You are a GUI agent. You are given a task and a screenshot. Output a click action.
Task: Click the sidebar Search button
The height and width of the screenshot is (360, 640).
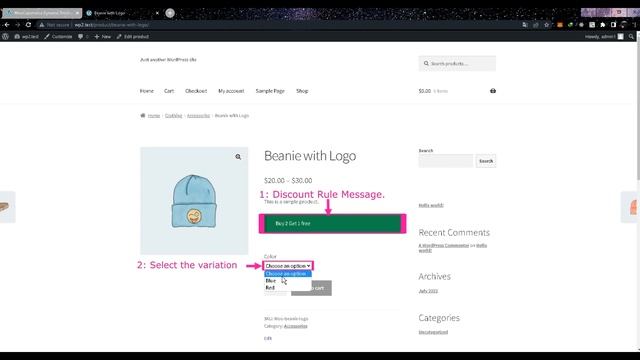[486, 161]
